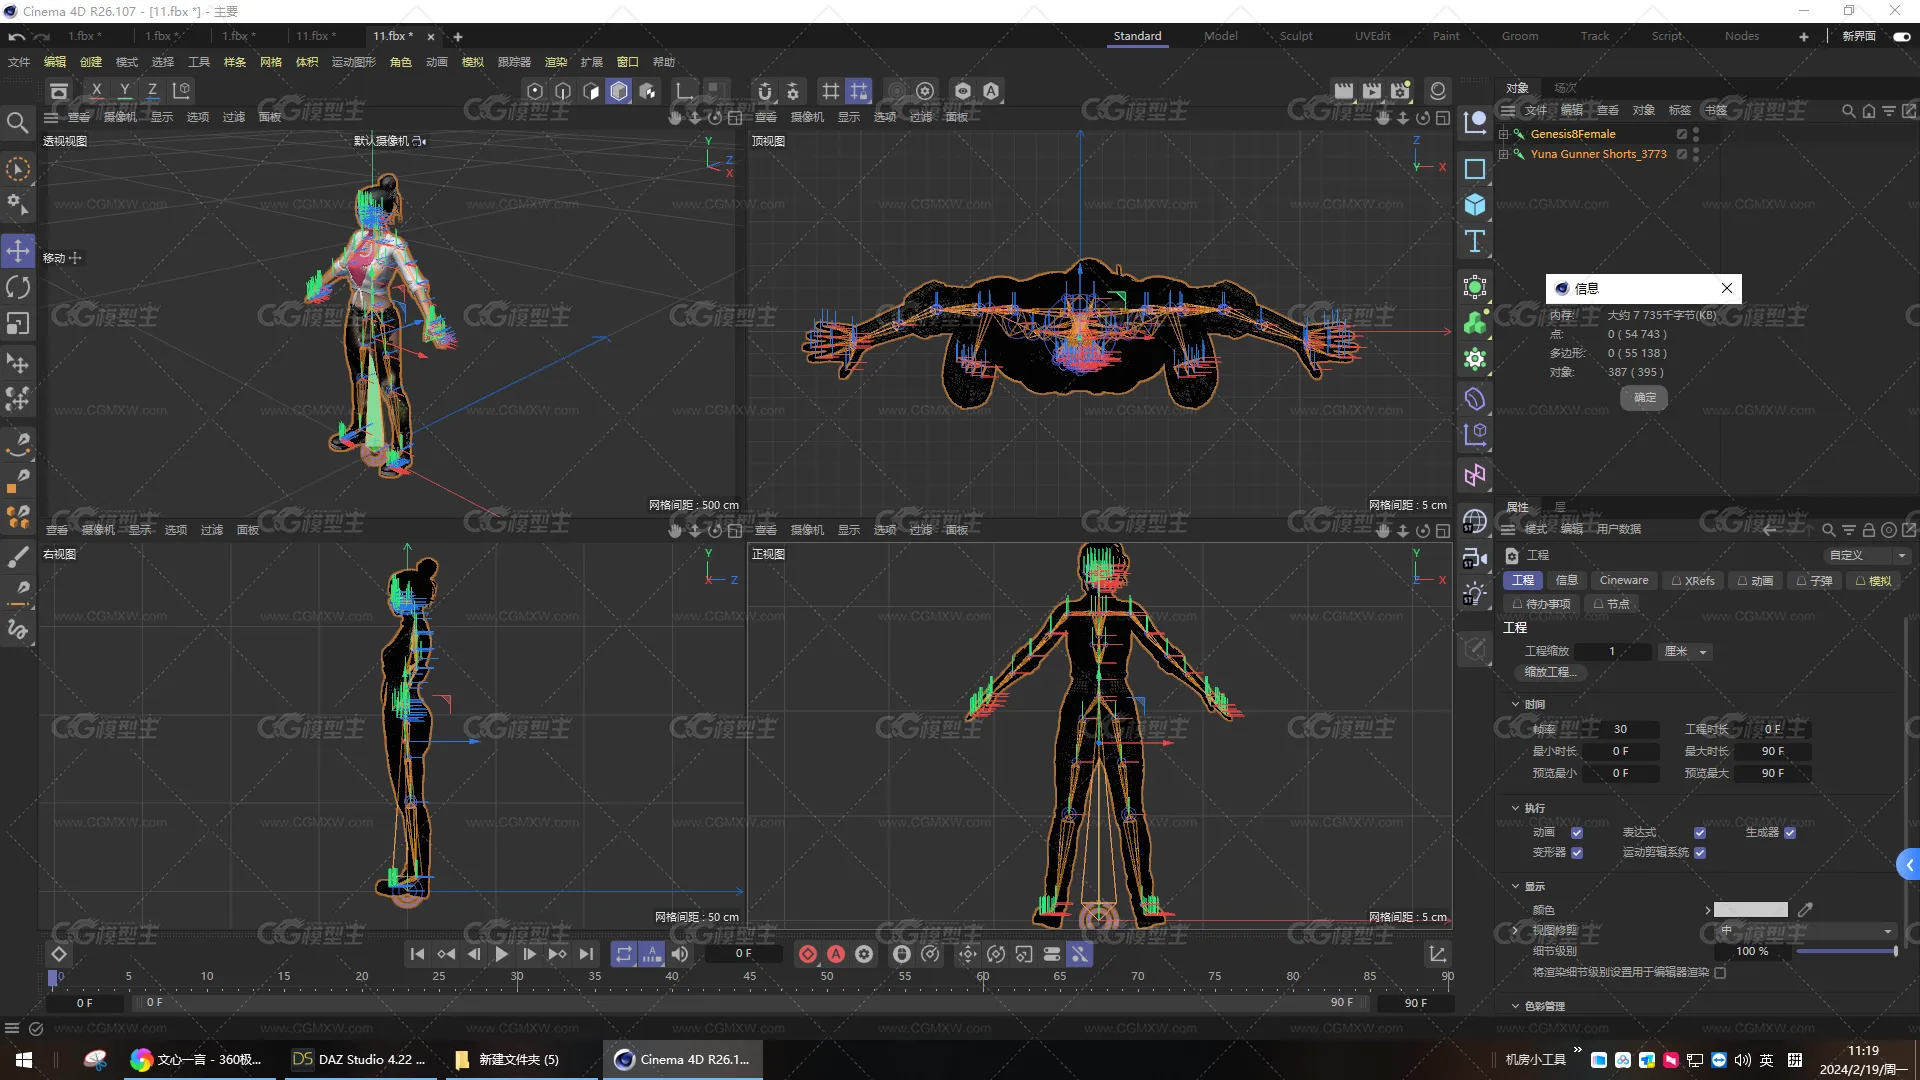Viewport: 1920px width, 1080px height.
Task: Switch to the Sculpt layout tab
Action: pyautogui.click(x=1296, y=36)
